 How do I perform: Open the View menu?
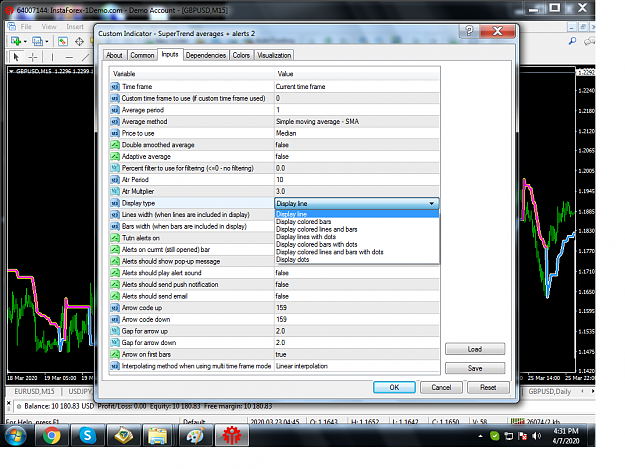click(49, 27)
